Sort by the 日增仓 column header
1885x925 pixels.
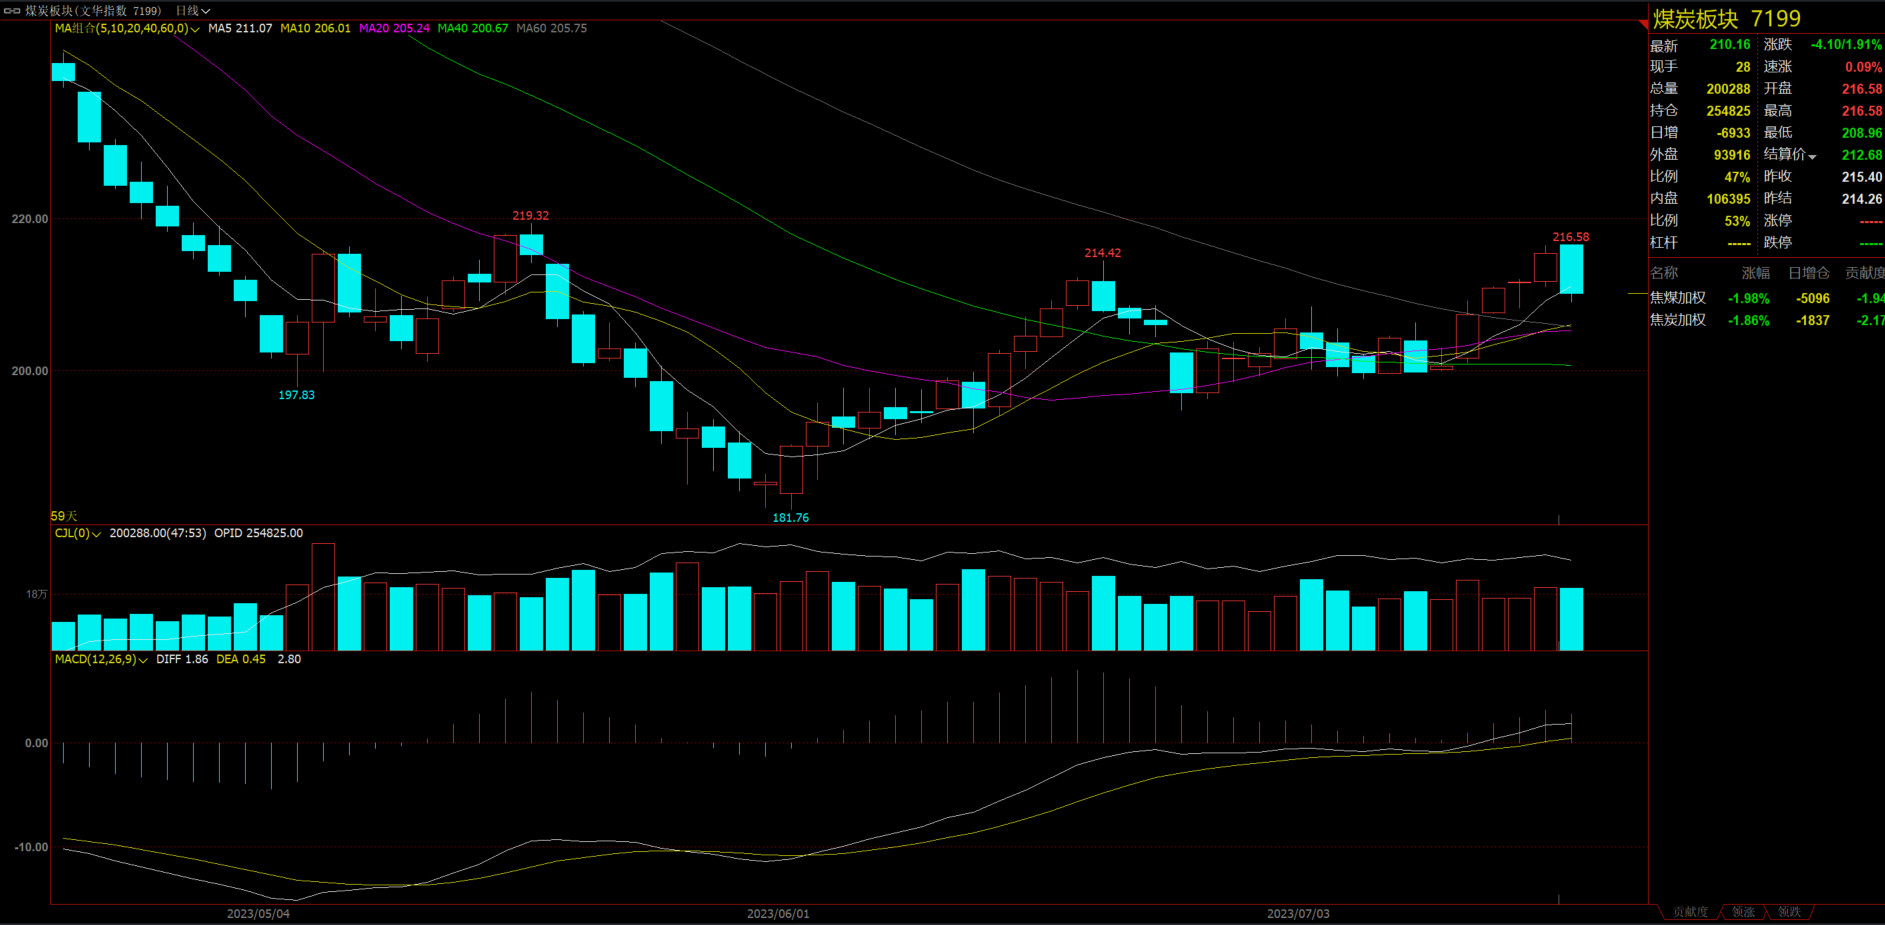[1808, 272]
